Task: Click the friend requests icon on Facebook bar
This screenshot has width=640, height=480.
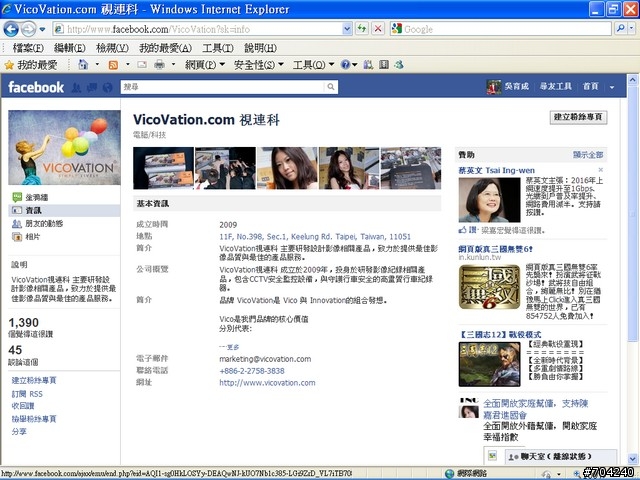Action: pyautogui.click(x=76, y=87)
